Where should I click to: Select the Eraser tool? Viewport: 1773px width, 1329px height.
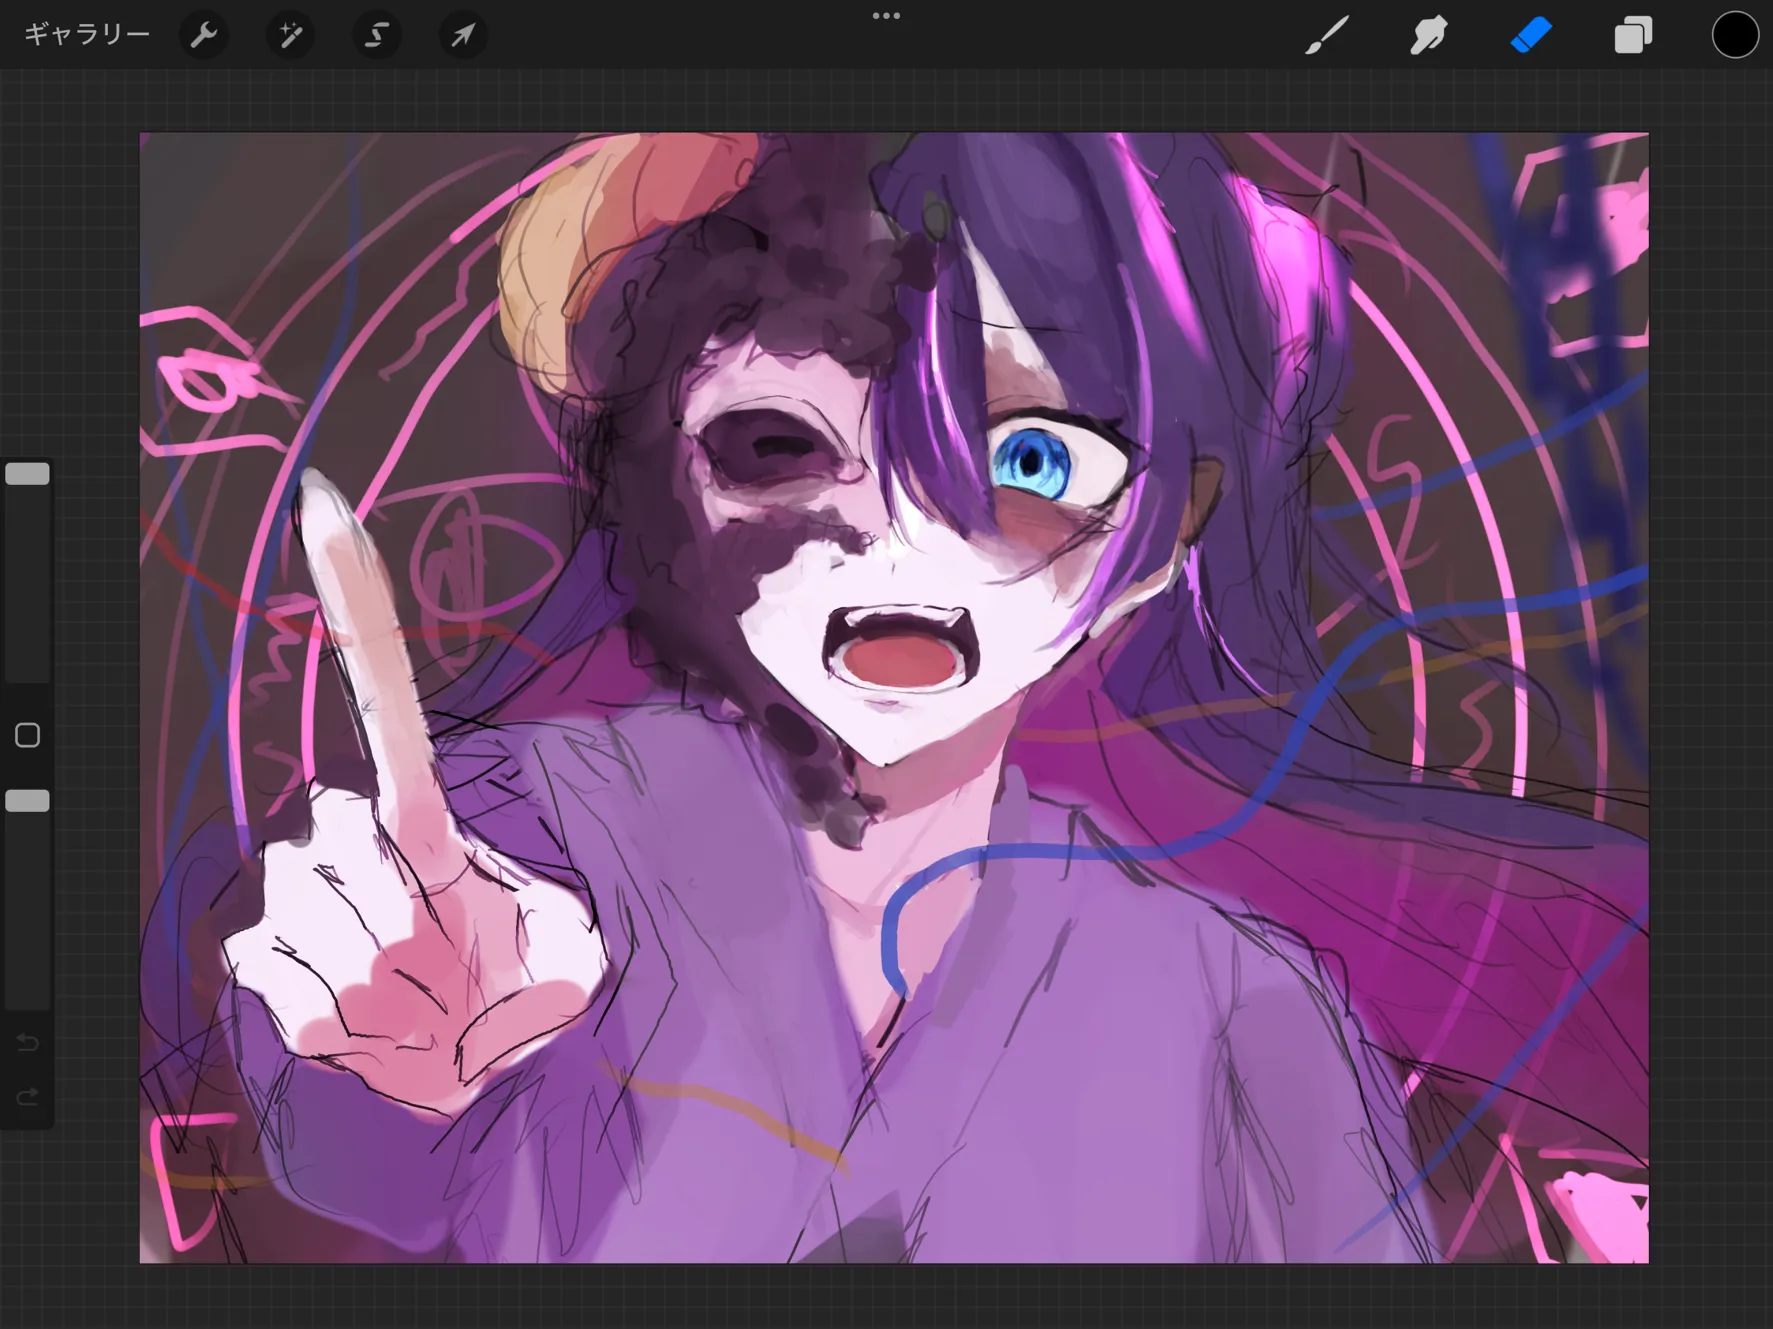point(1531,36)
